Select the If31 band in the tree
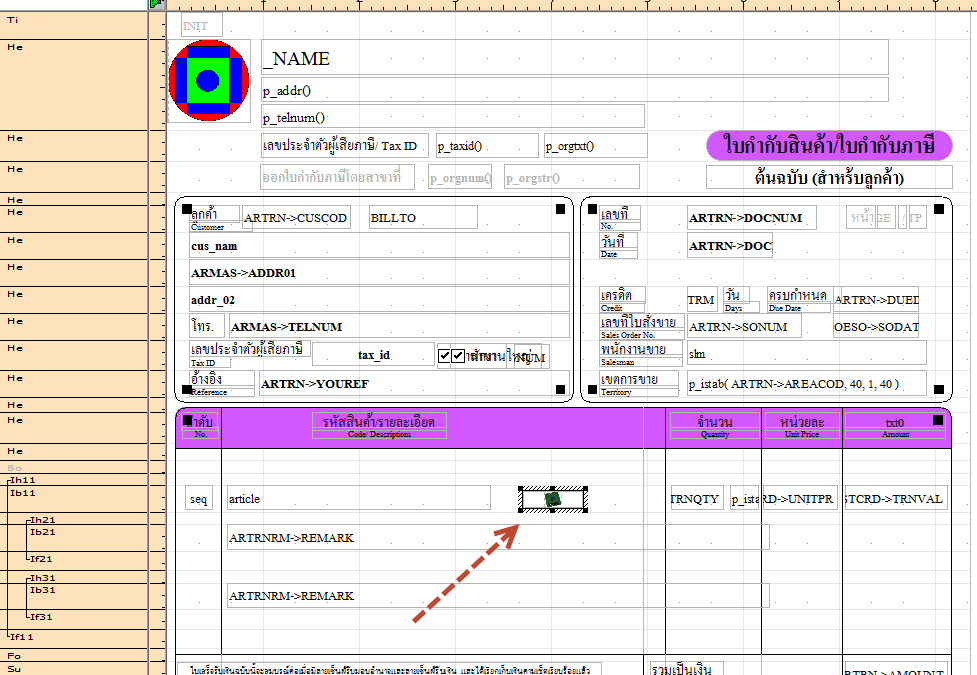 [42, 617]
